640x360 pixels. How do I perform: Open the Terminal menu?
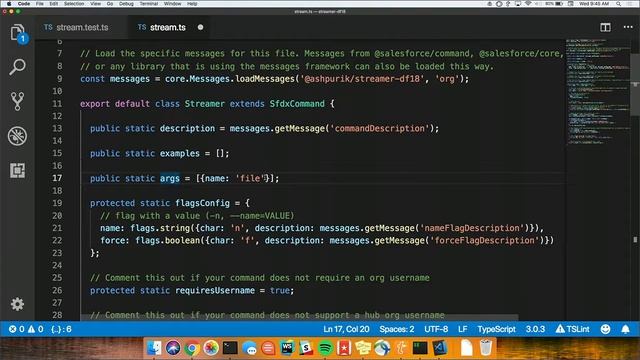pyautogui.click(x=149, y=3)
